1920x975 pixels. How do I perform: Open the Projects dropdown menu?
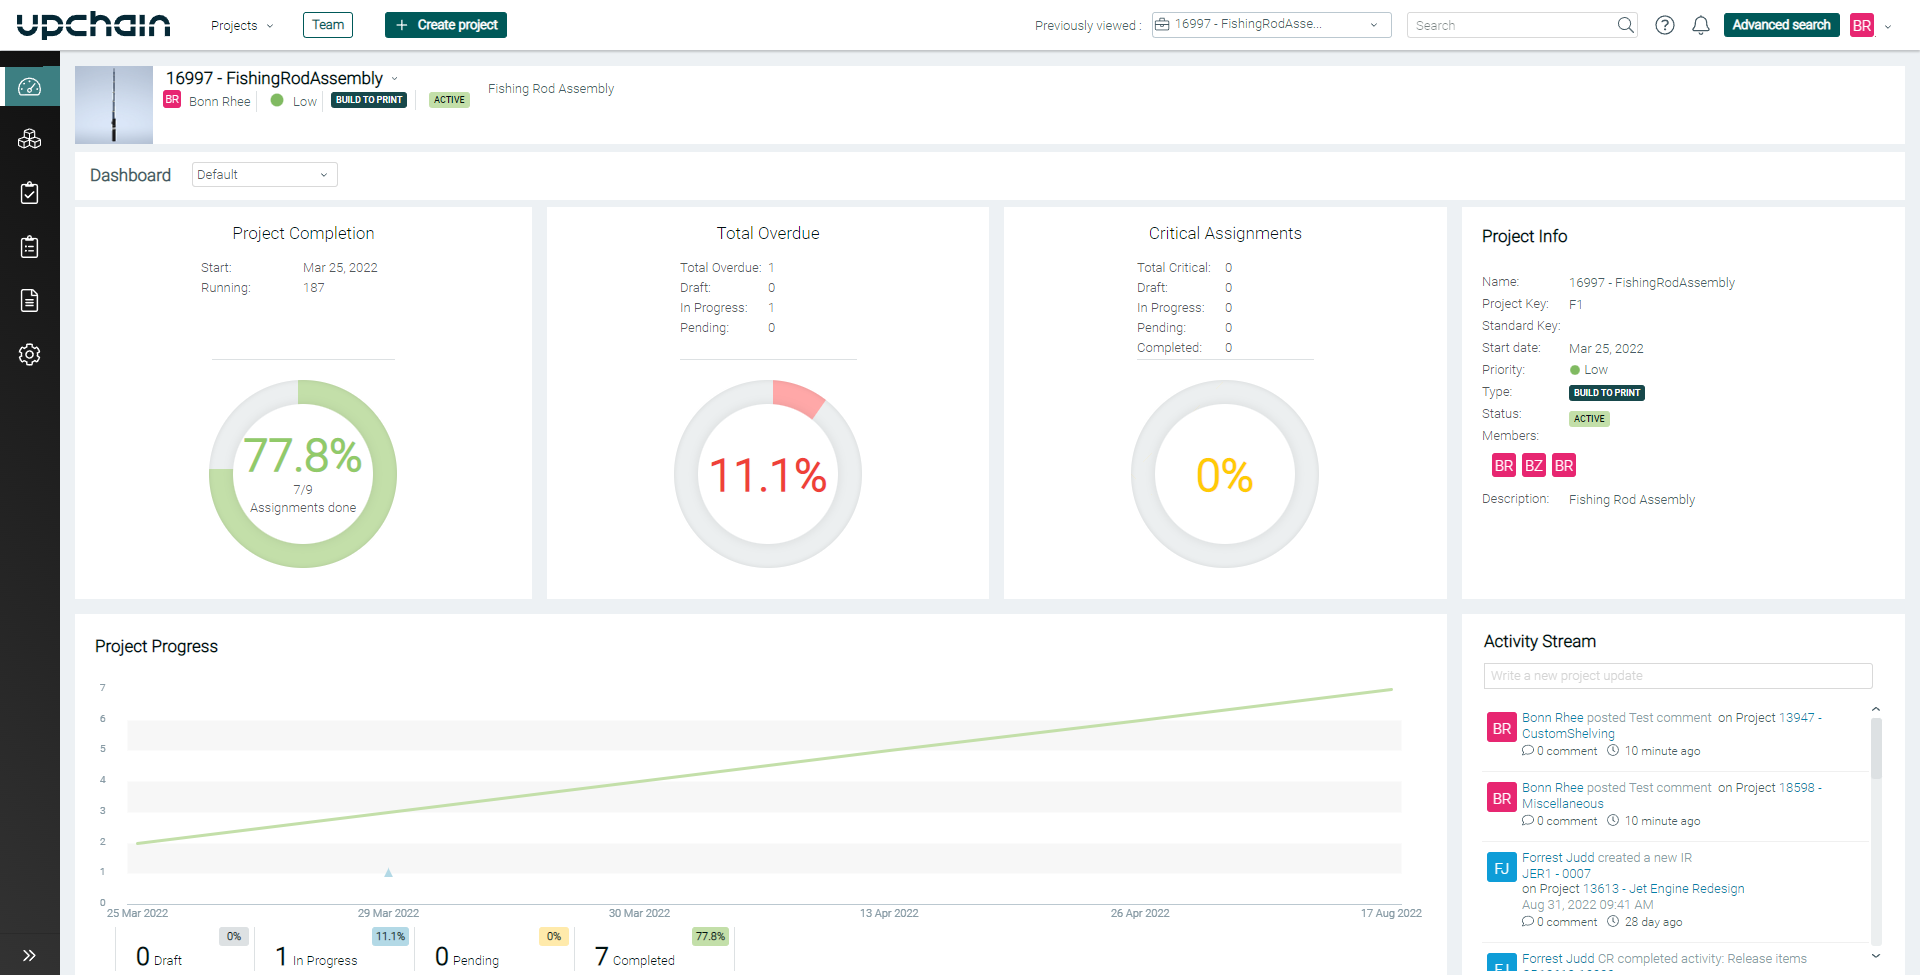[x=241, y=25]
